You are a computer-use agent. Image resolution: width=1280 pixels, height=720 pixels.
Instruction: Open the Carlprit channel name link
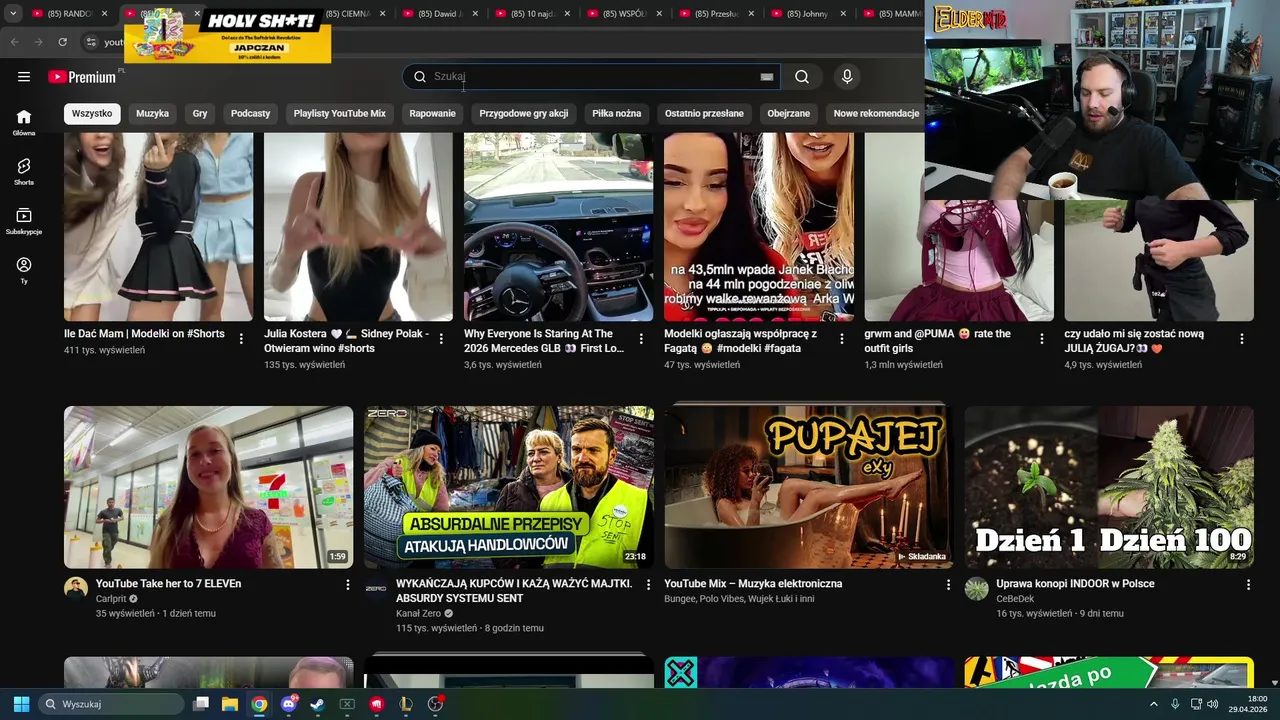[x=111, y=598]
